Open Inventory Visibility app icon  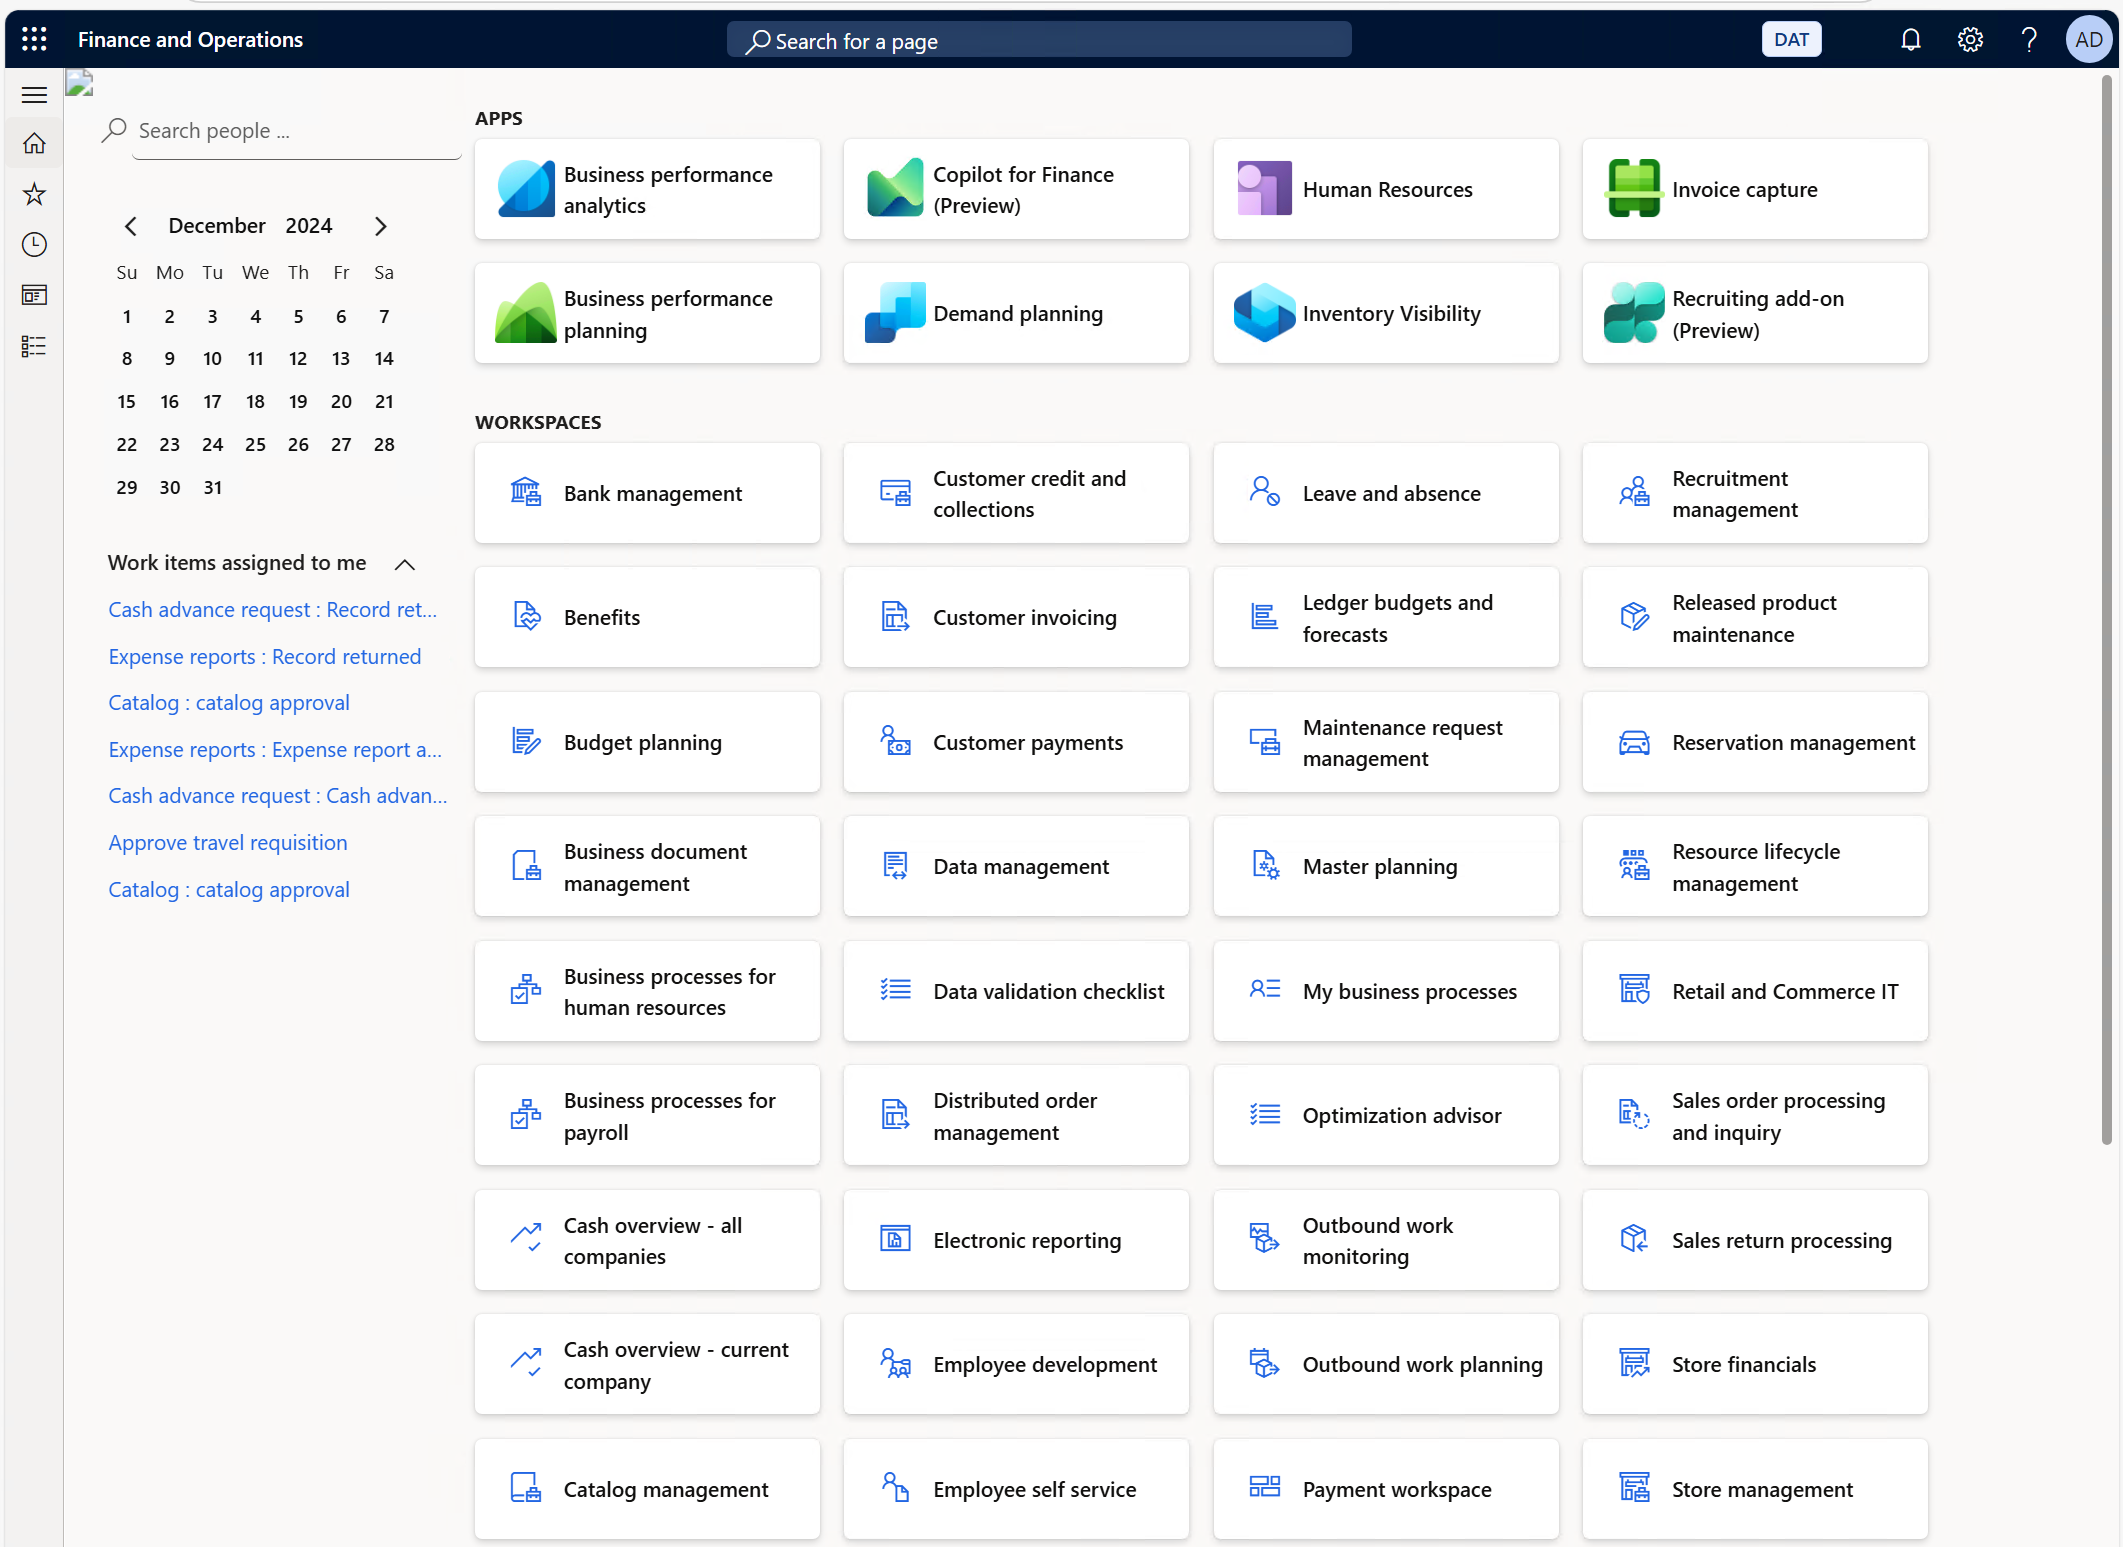(x=1264, y=313)
